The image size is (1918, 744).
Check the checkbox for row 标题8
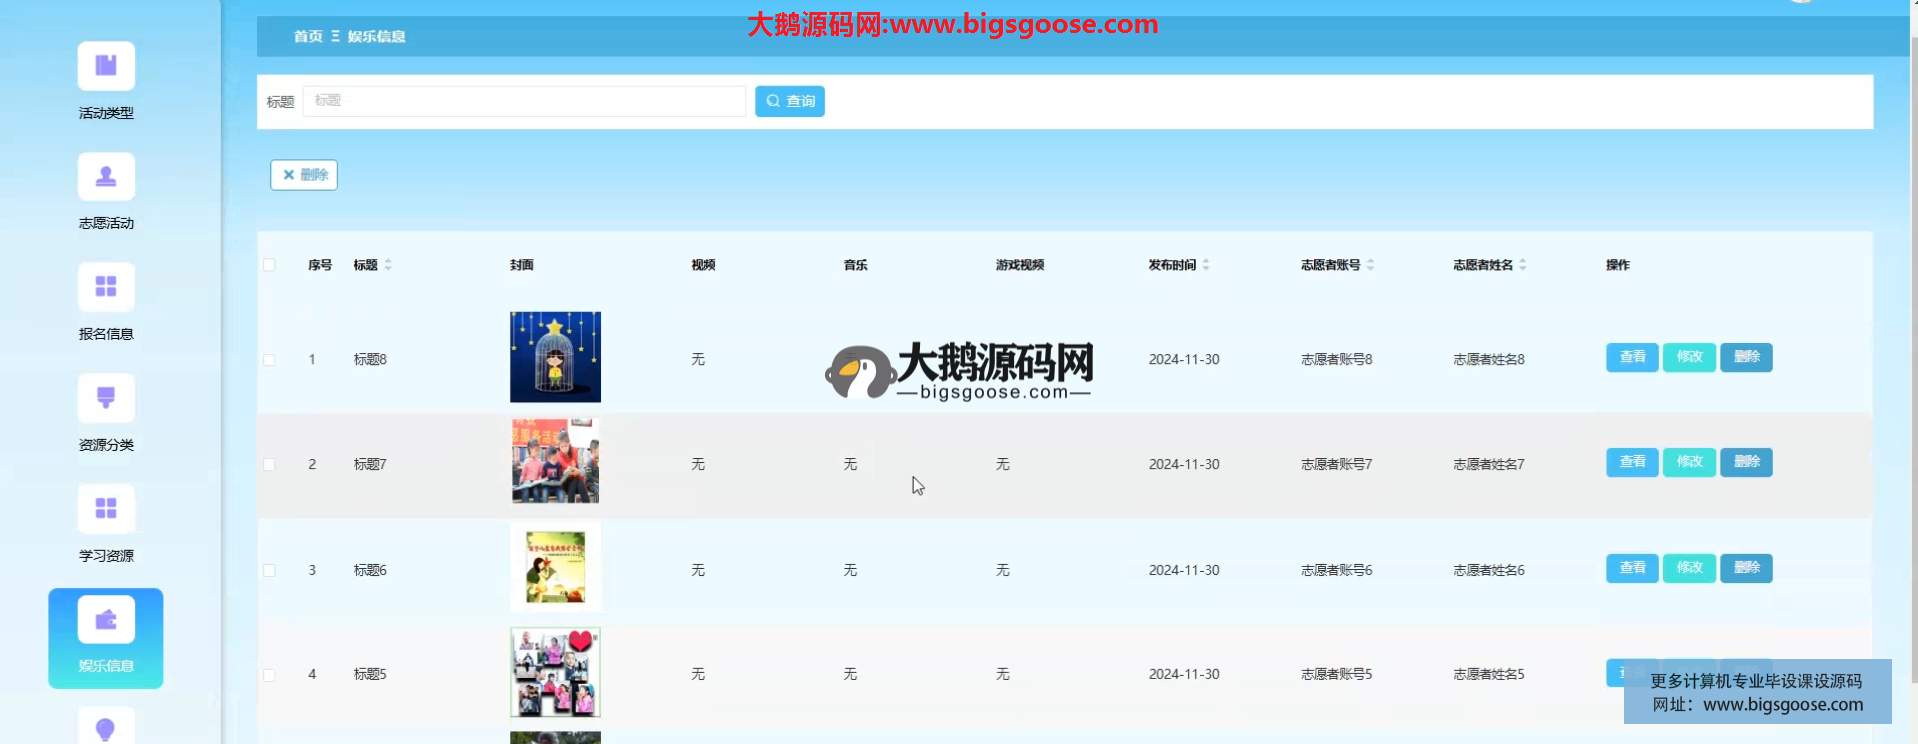(269, 360)
